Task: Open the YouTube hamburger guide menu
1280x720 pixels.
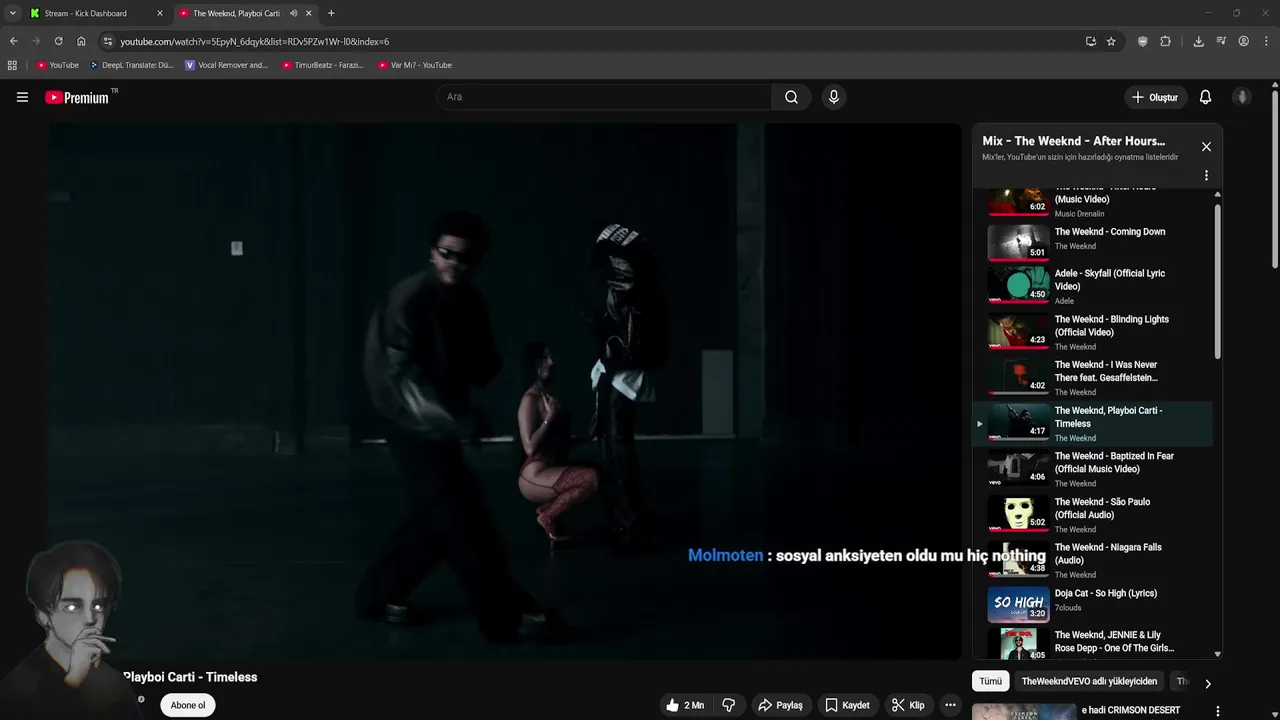Action: tap(22, 97)
